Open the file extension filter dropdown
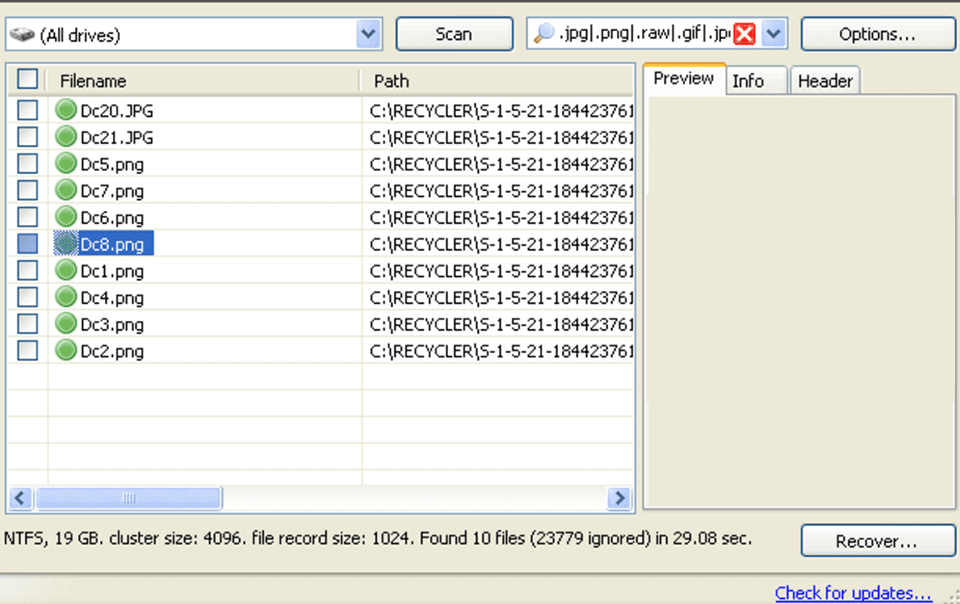Screen dimensions: 960x604 point(772,33)
